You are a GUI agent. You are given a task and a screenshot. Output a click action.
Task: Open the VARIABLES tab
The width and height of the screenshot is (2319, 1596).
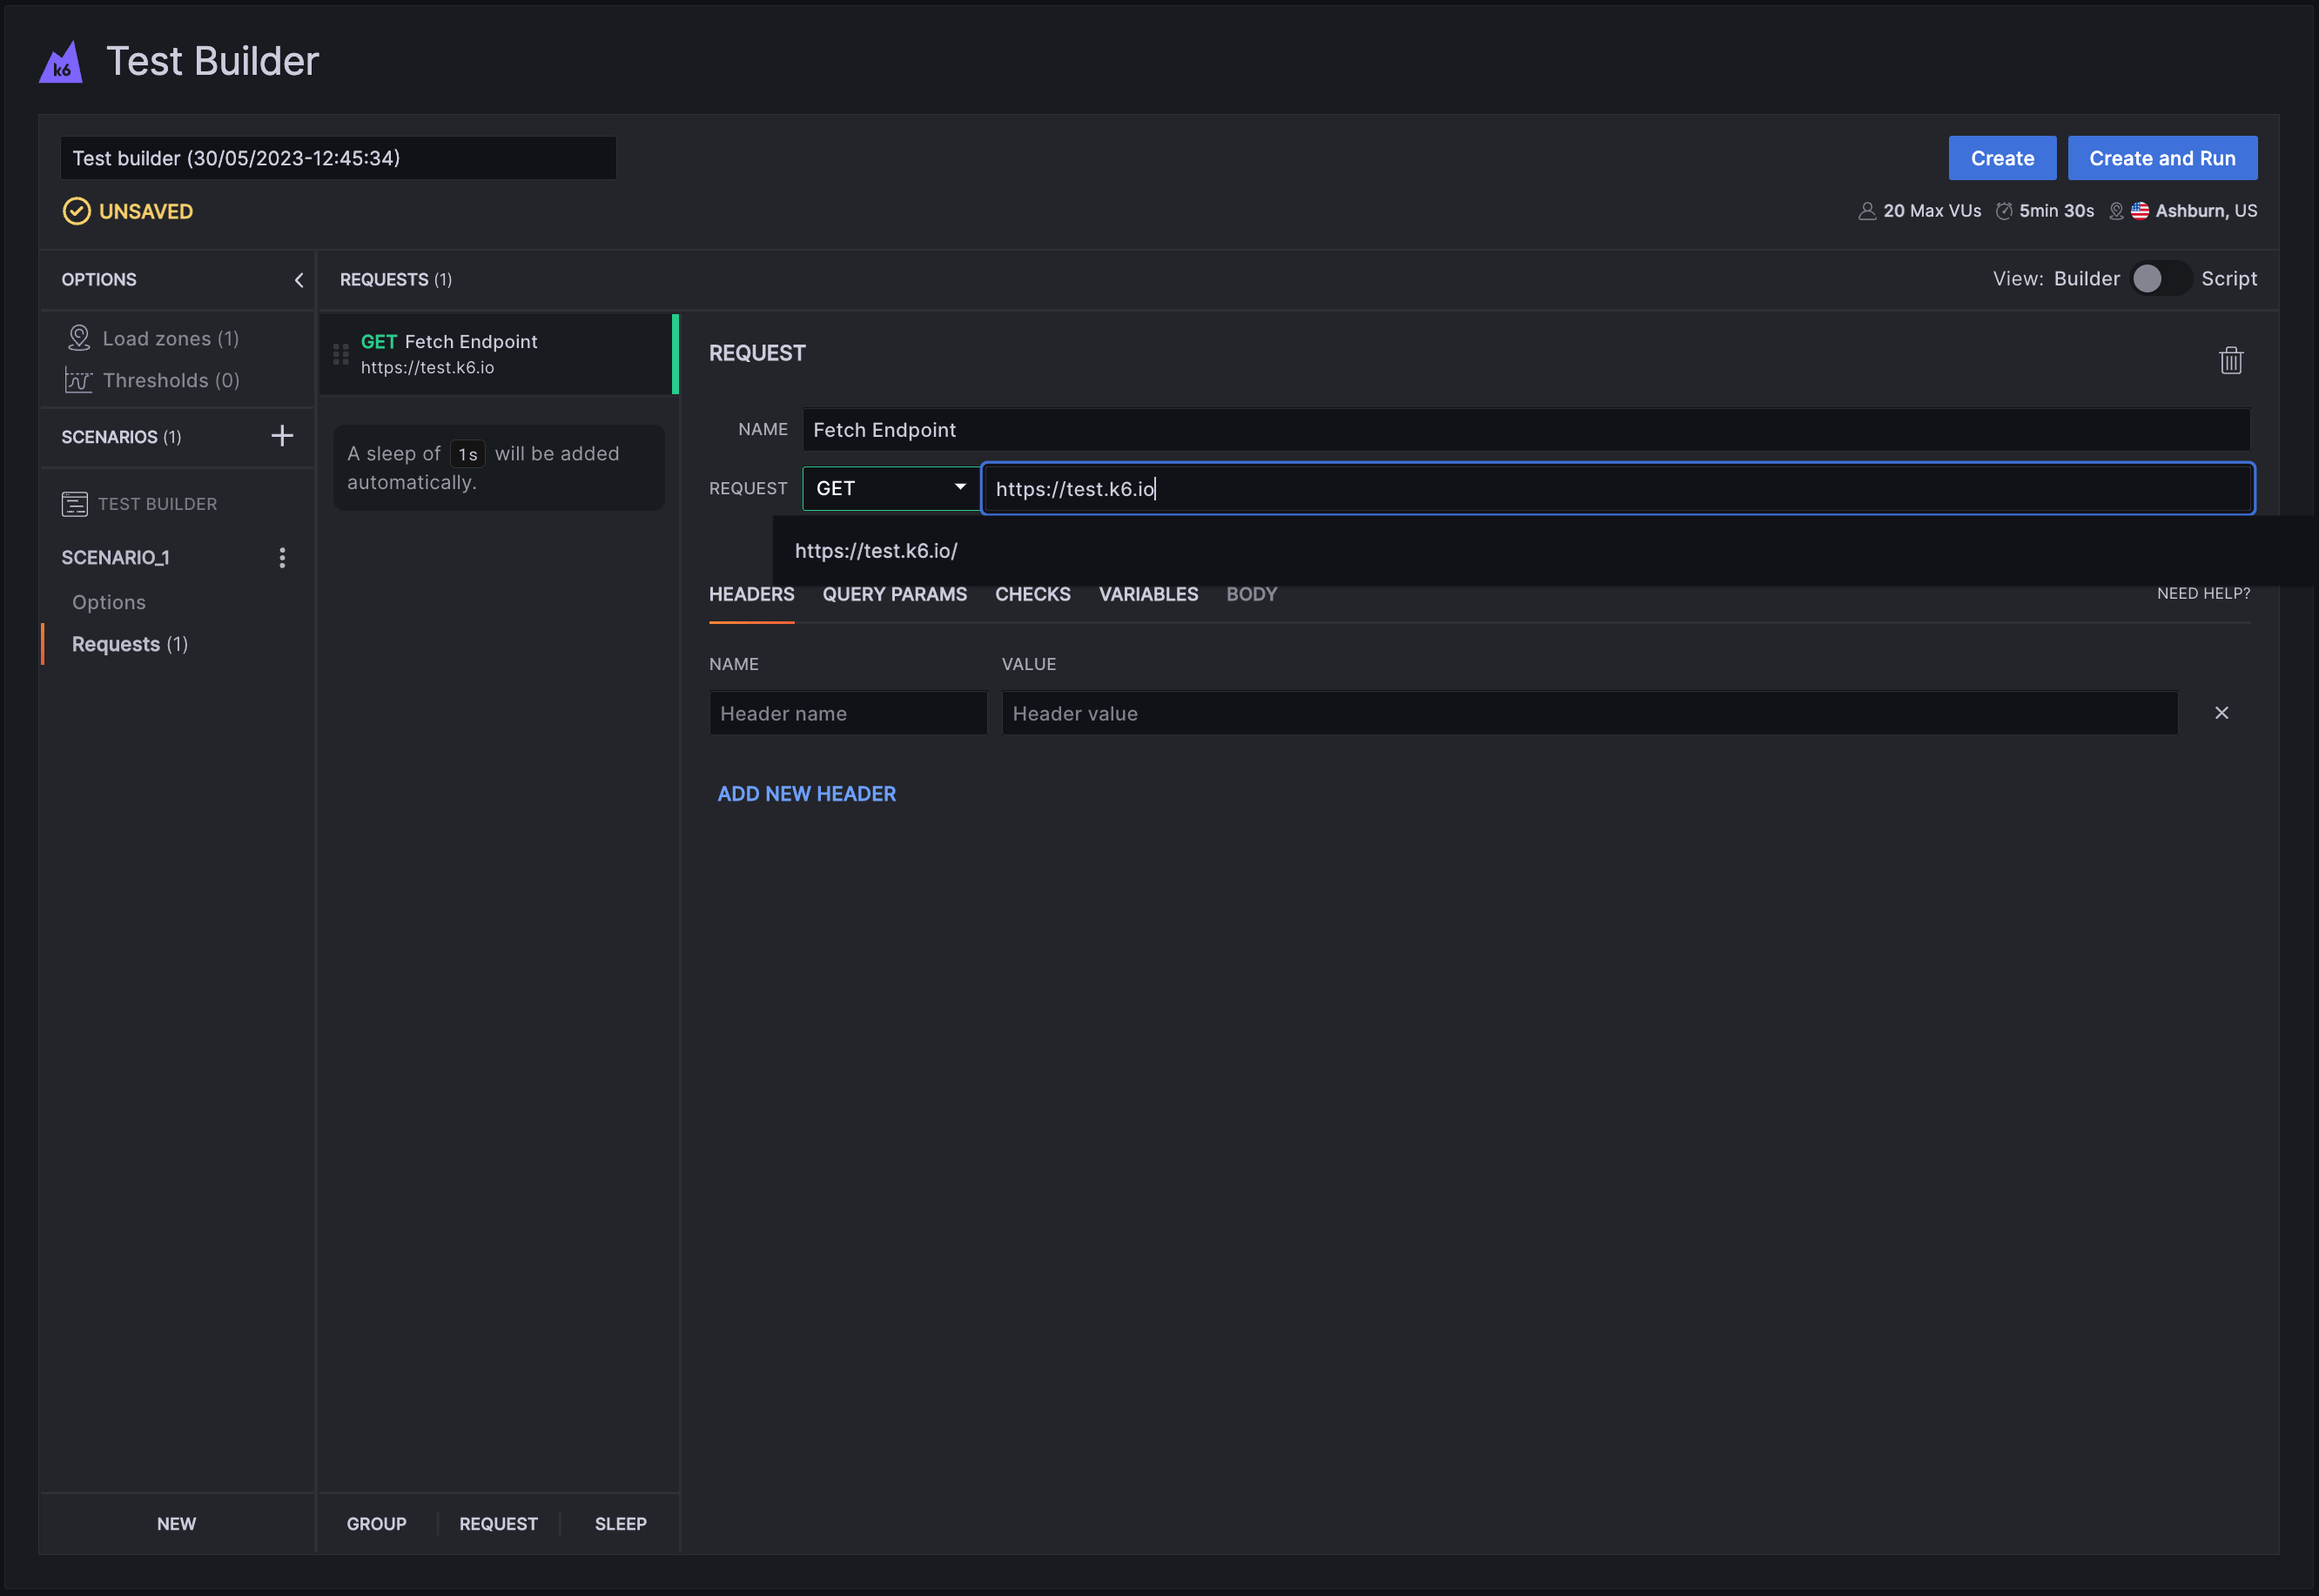tap(1147, 594)
